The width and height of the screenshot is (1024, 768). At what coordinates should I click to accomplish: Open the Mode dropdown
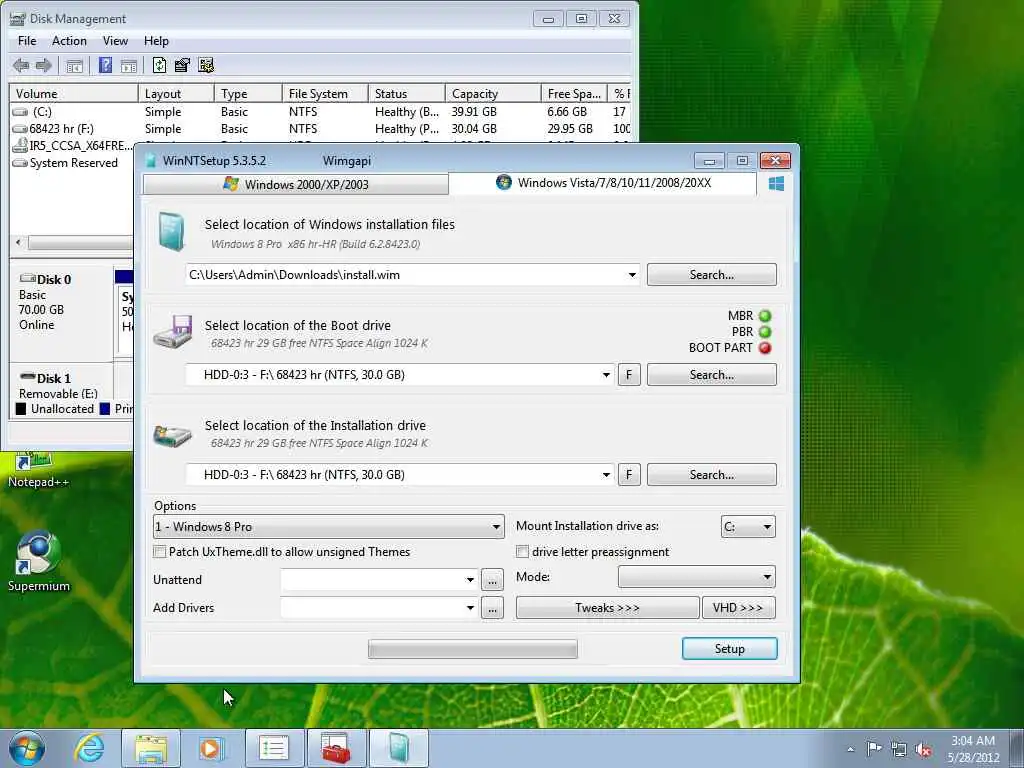pyautogui.click(x=697, y=577)
